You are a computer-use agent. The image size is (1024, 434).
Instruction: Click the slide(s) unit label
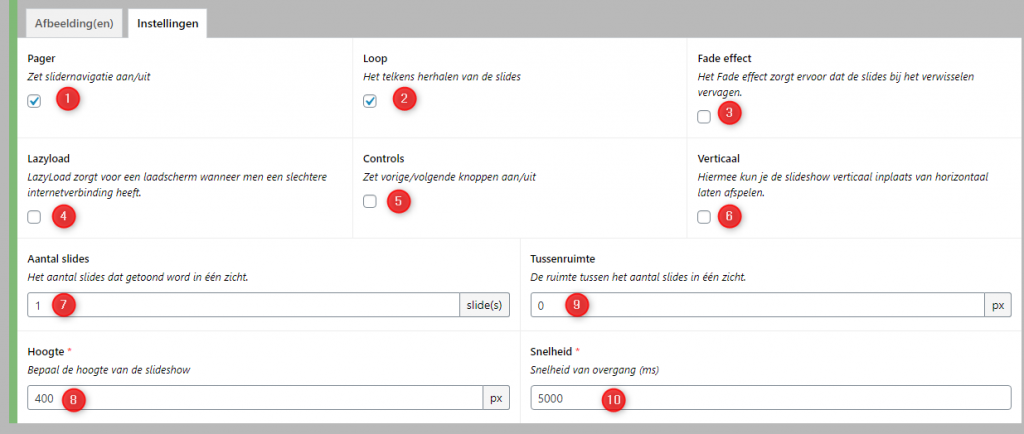click(x=484, y=305)
